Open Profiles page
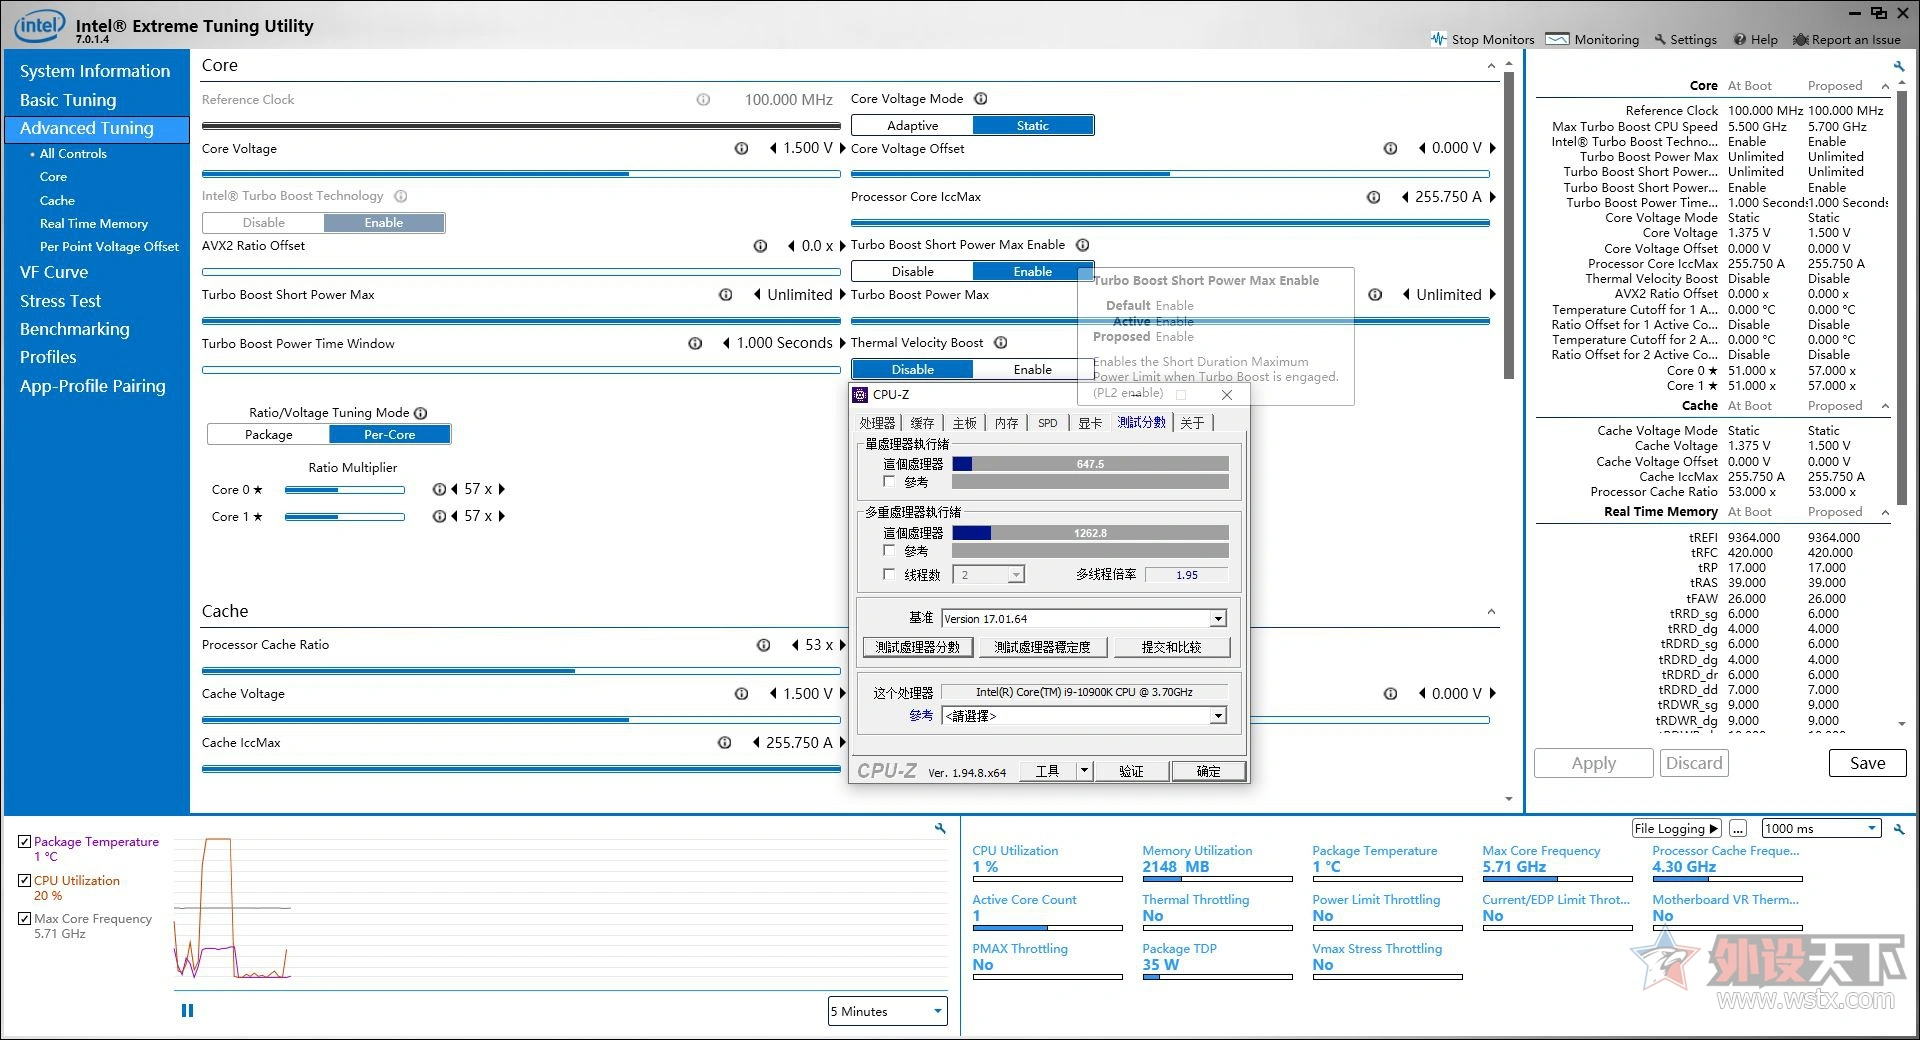 coord(48,357)
